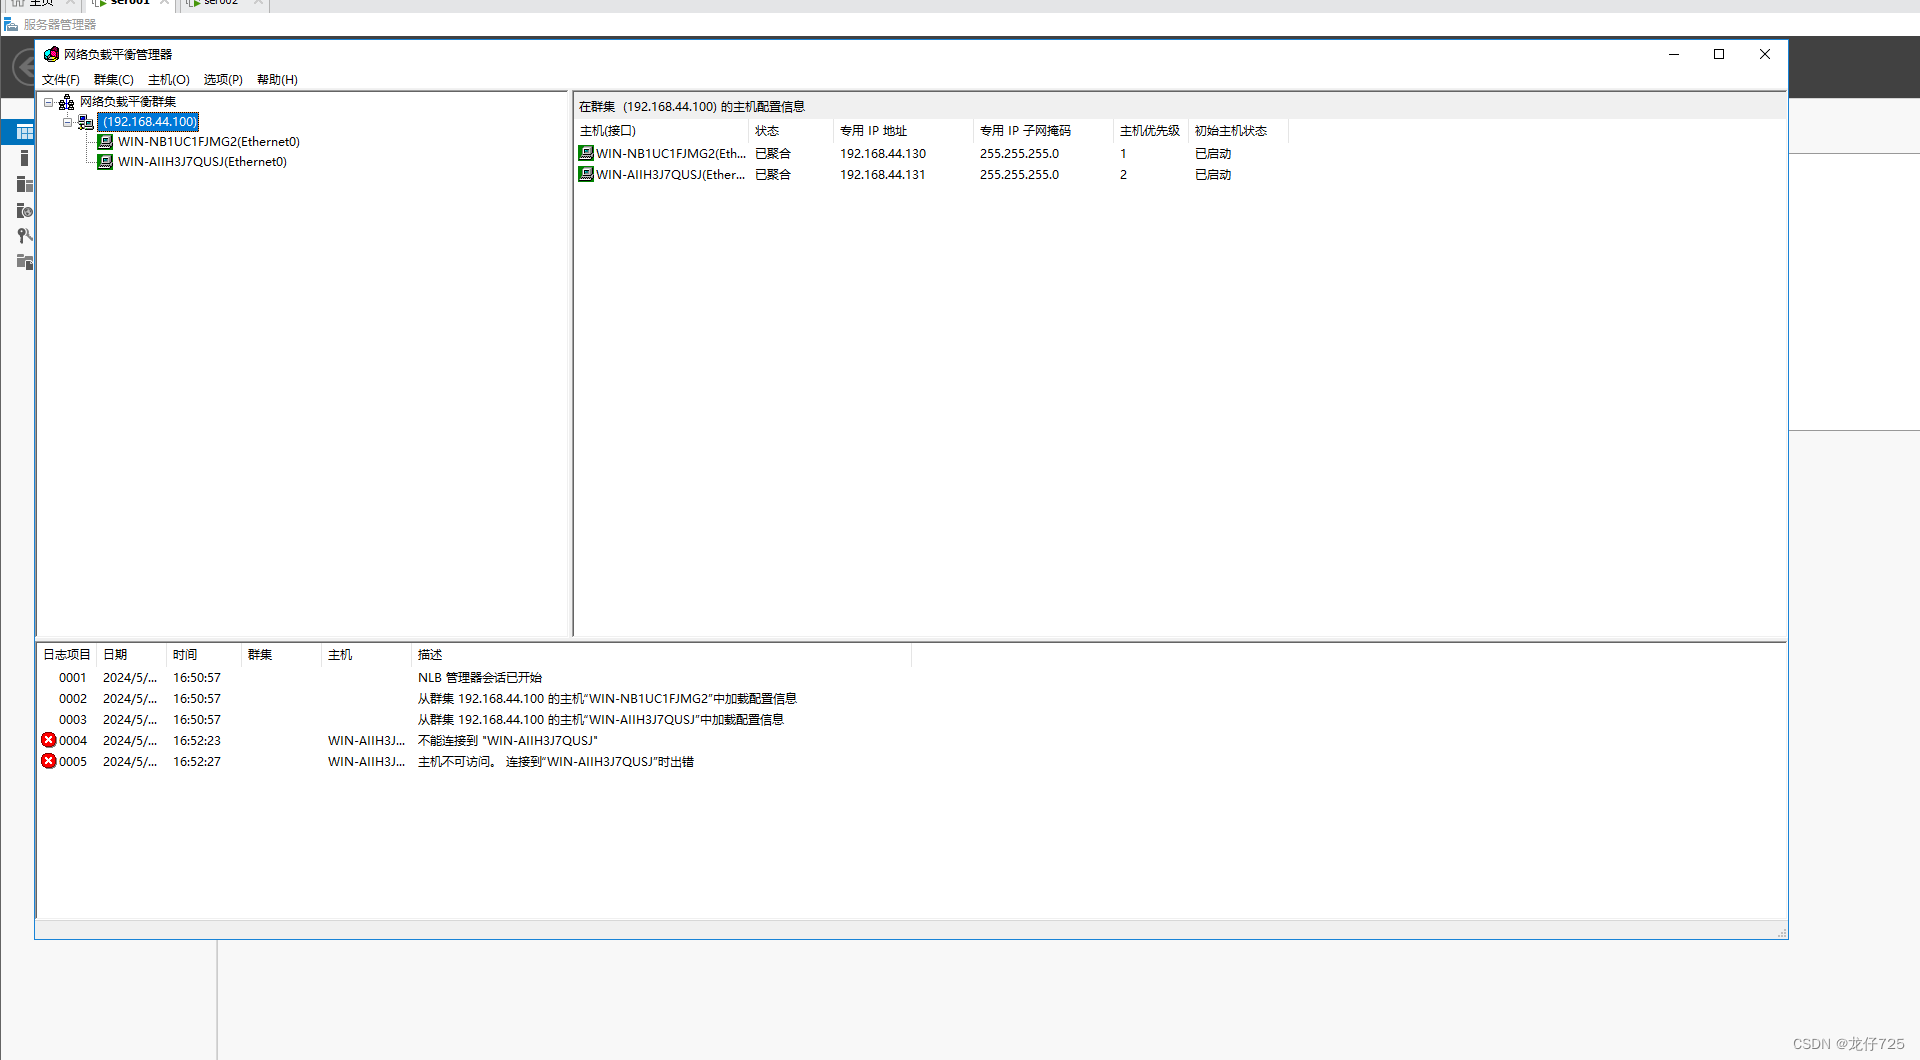
Task: Select IP address 192.168.44.131 cell
Action: [883, 175]
